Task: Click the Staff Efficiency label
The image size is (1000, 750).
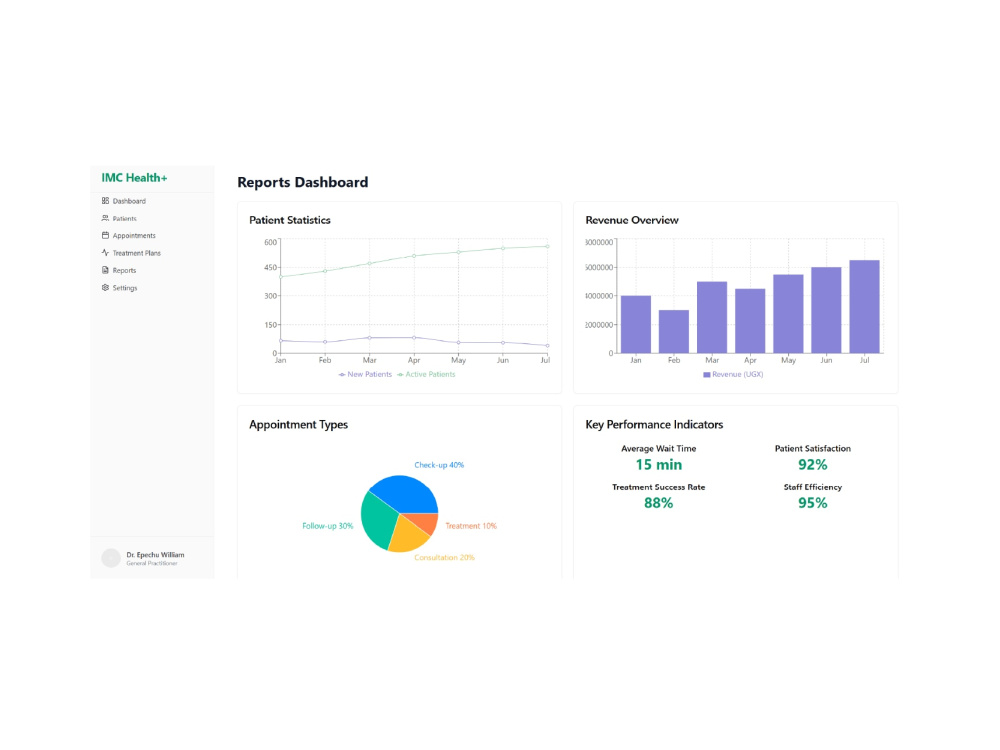Action: pyautogui.click(x=812, y=487)
